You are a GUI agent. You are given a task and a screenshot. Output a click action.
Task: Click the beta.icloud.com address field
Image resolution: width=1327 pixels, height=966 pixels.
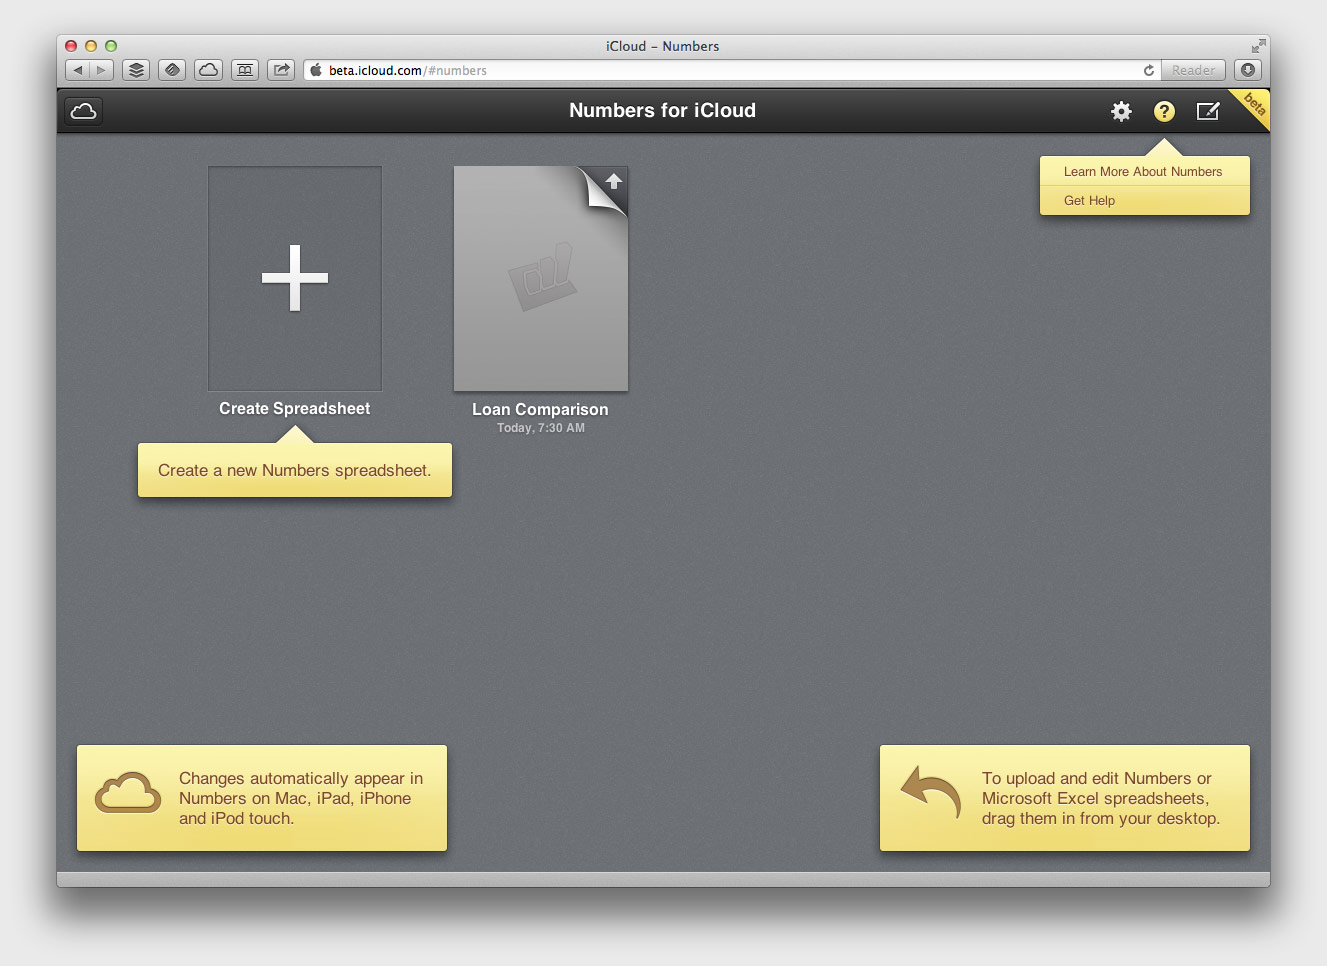pos(730,70)
